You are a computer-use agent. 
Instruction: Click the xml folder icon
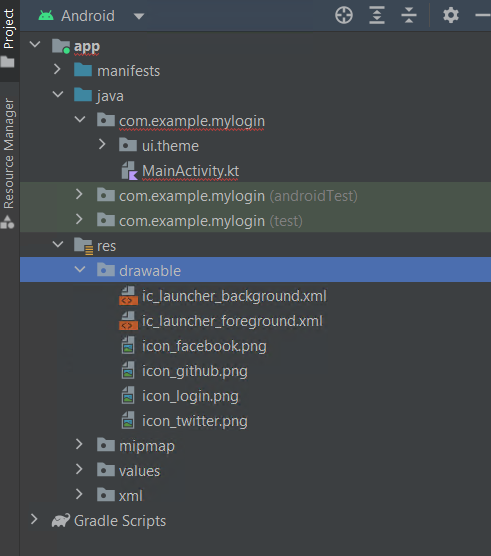(x=106, y=495)
